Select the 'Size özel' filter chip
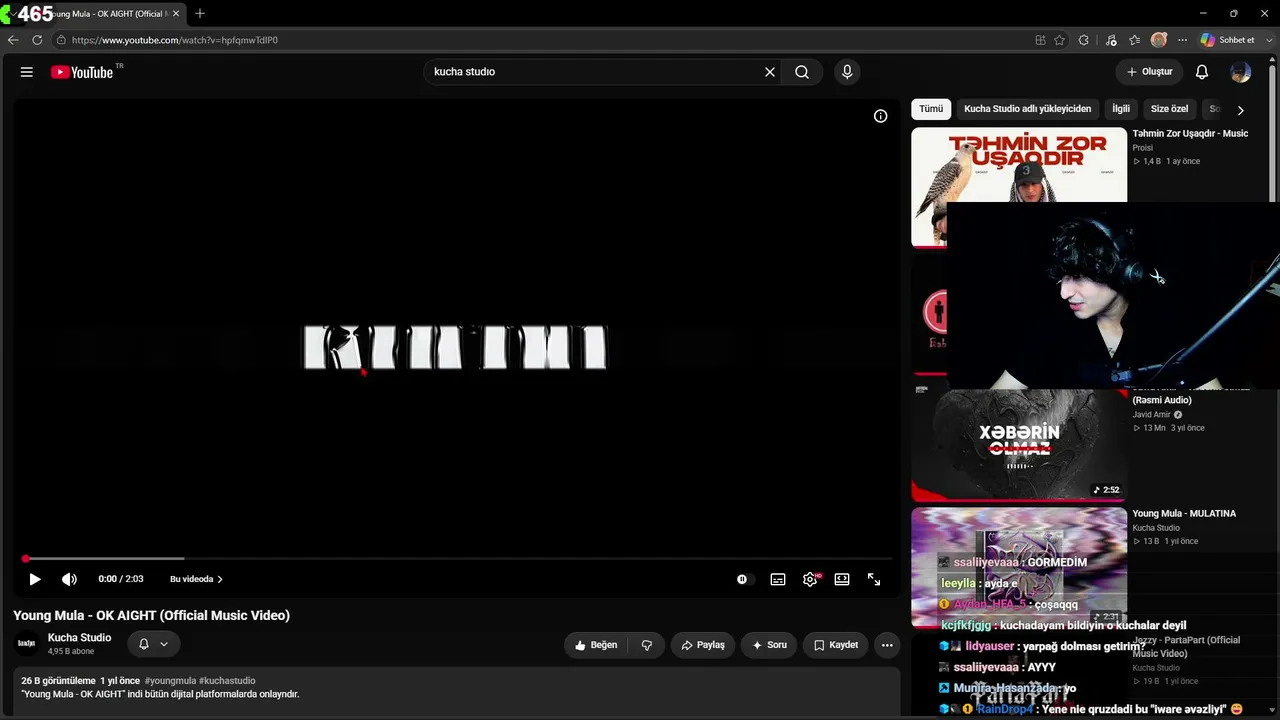 pyautogui.click(x=1169, y=109)
